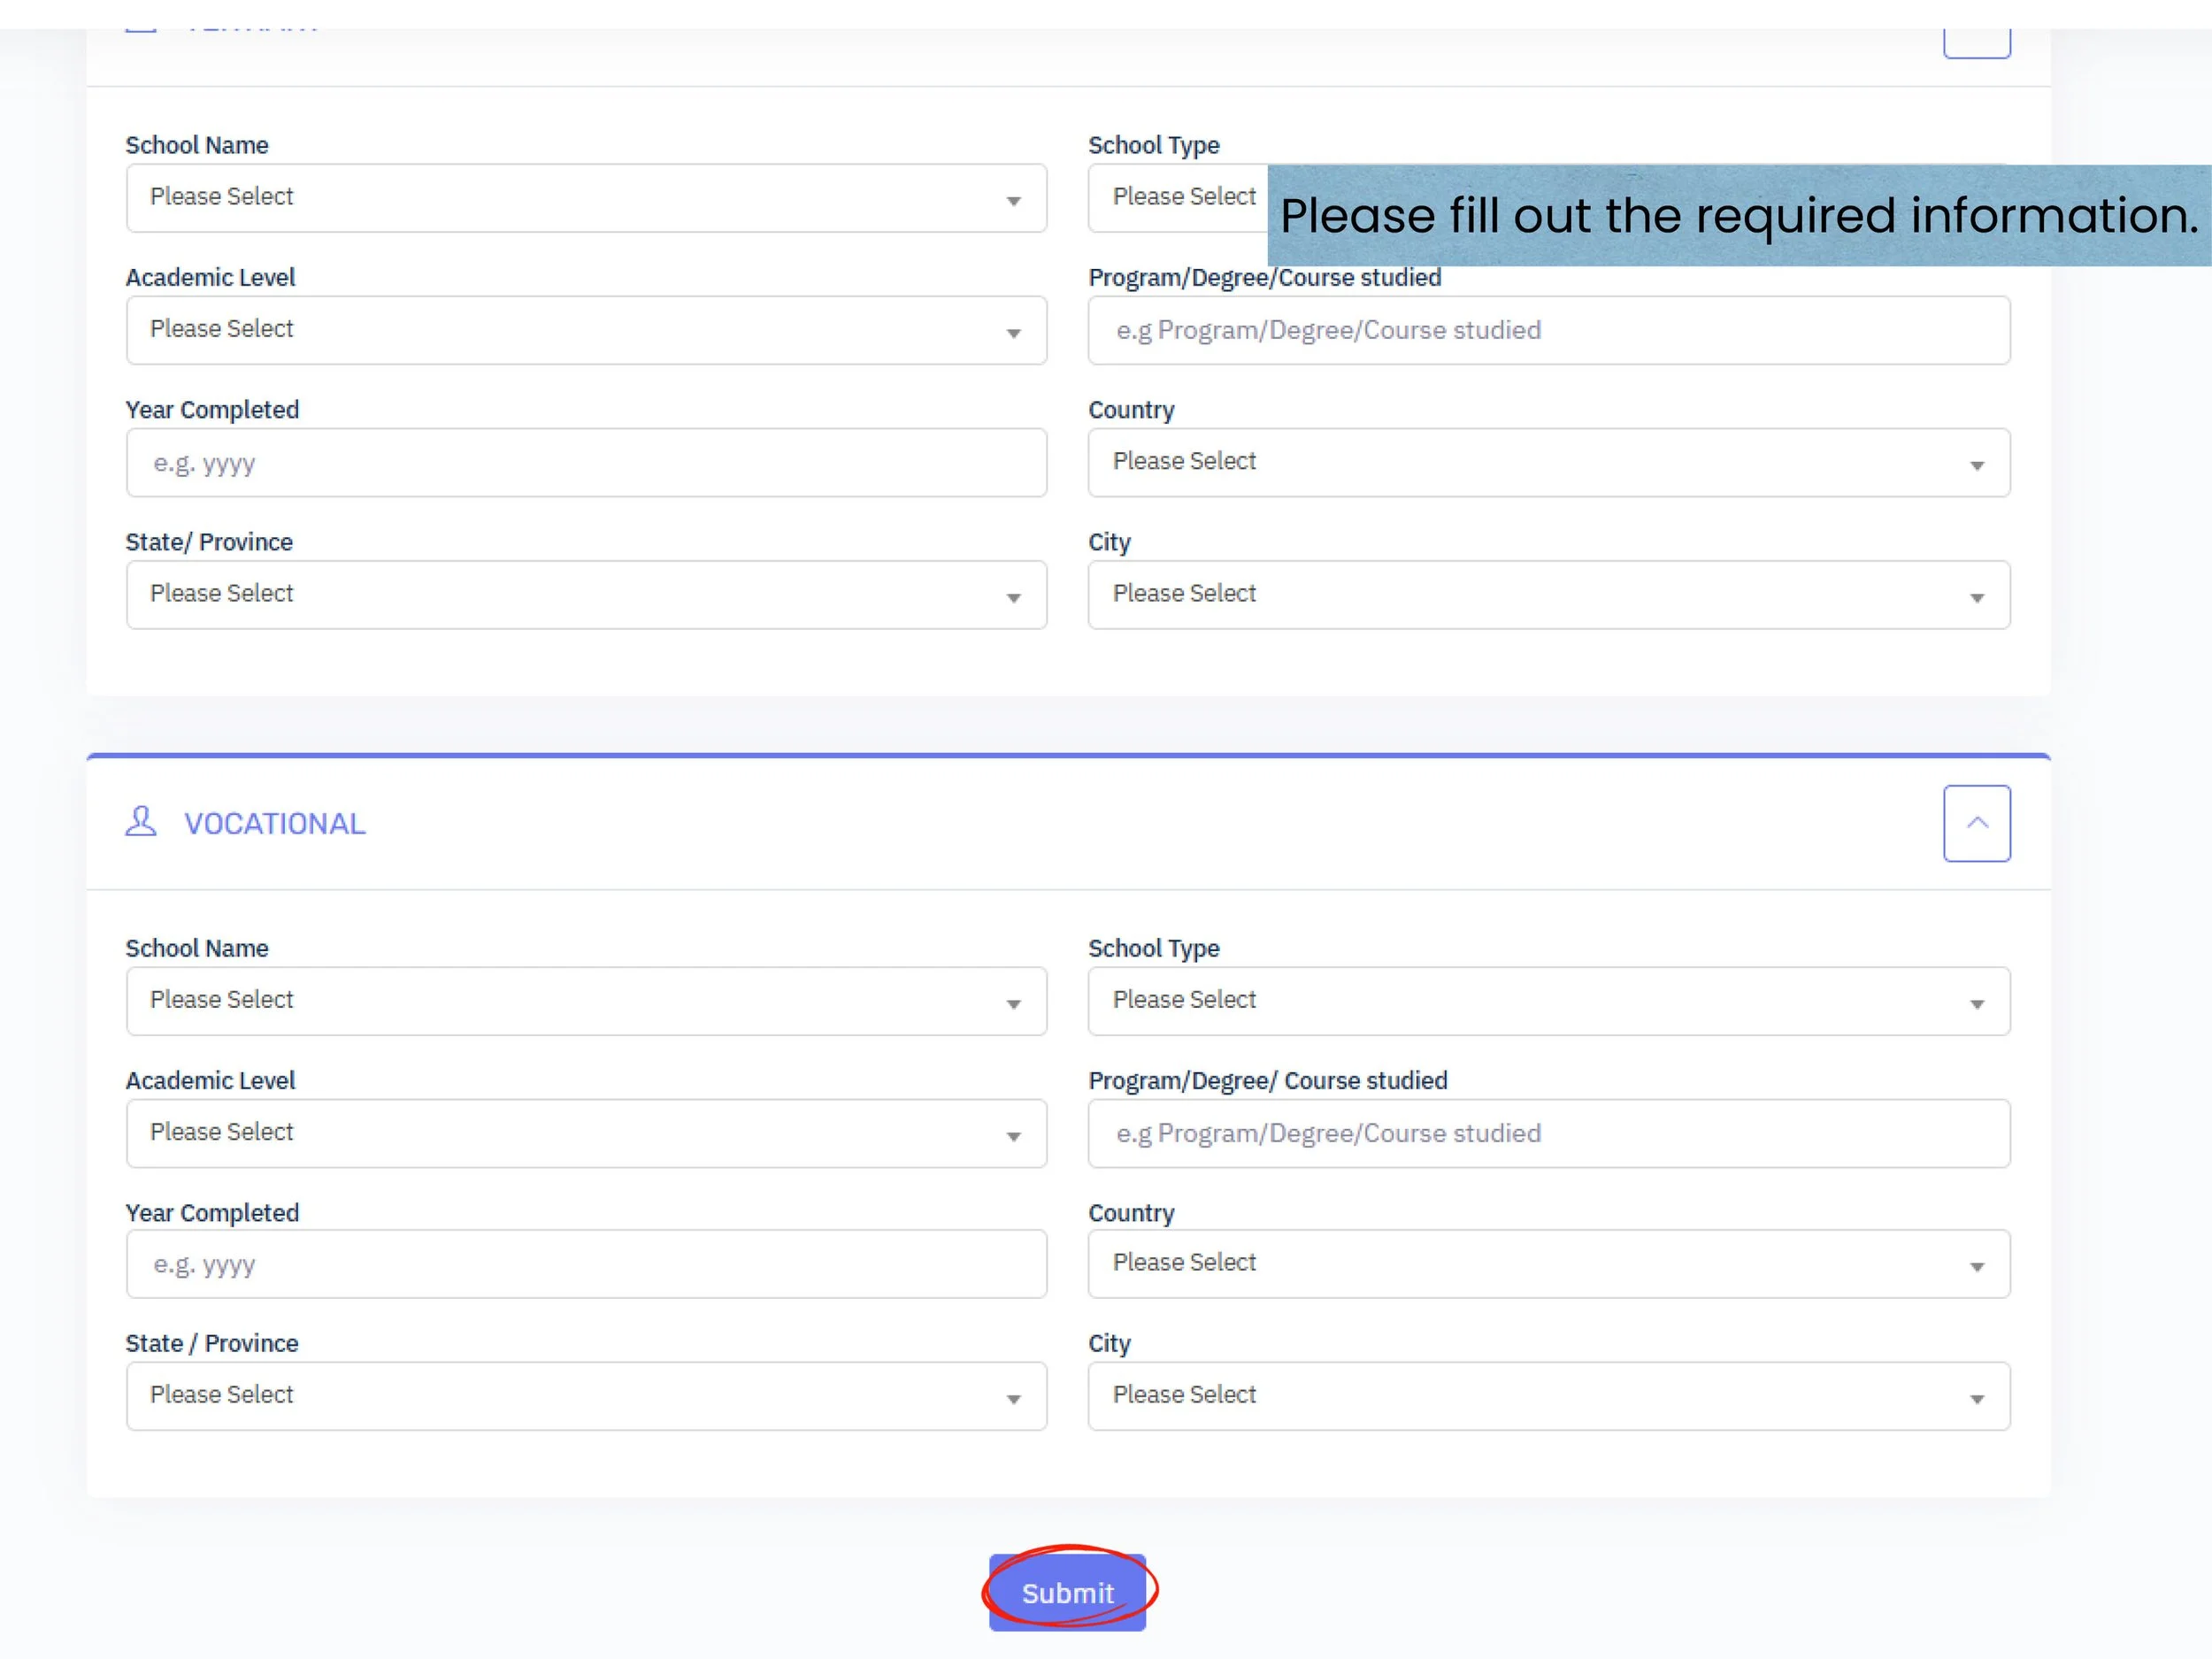
Task: Click vocational Year Completed input field
Action: tap(586, 1264)
